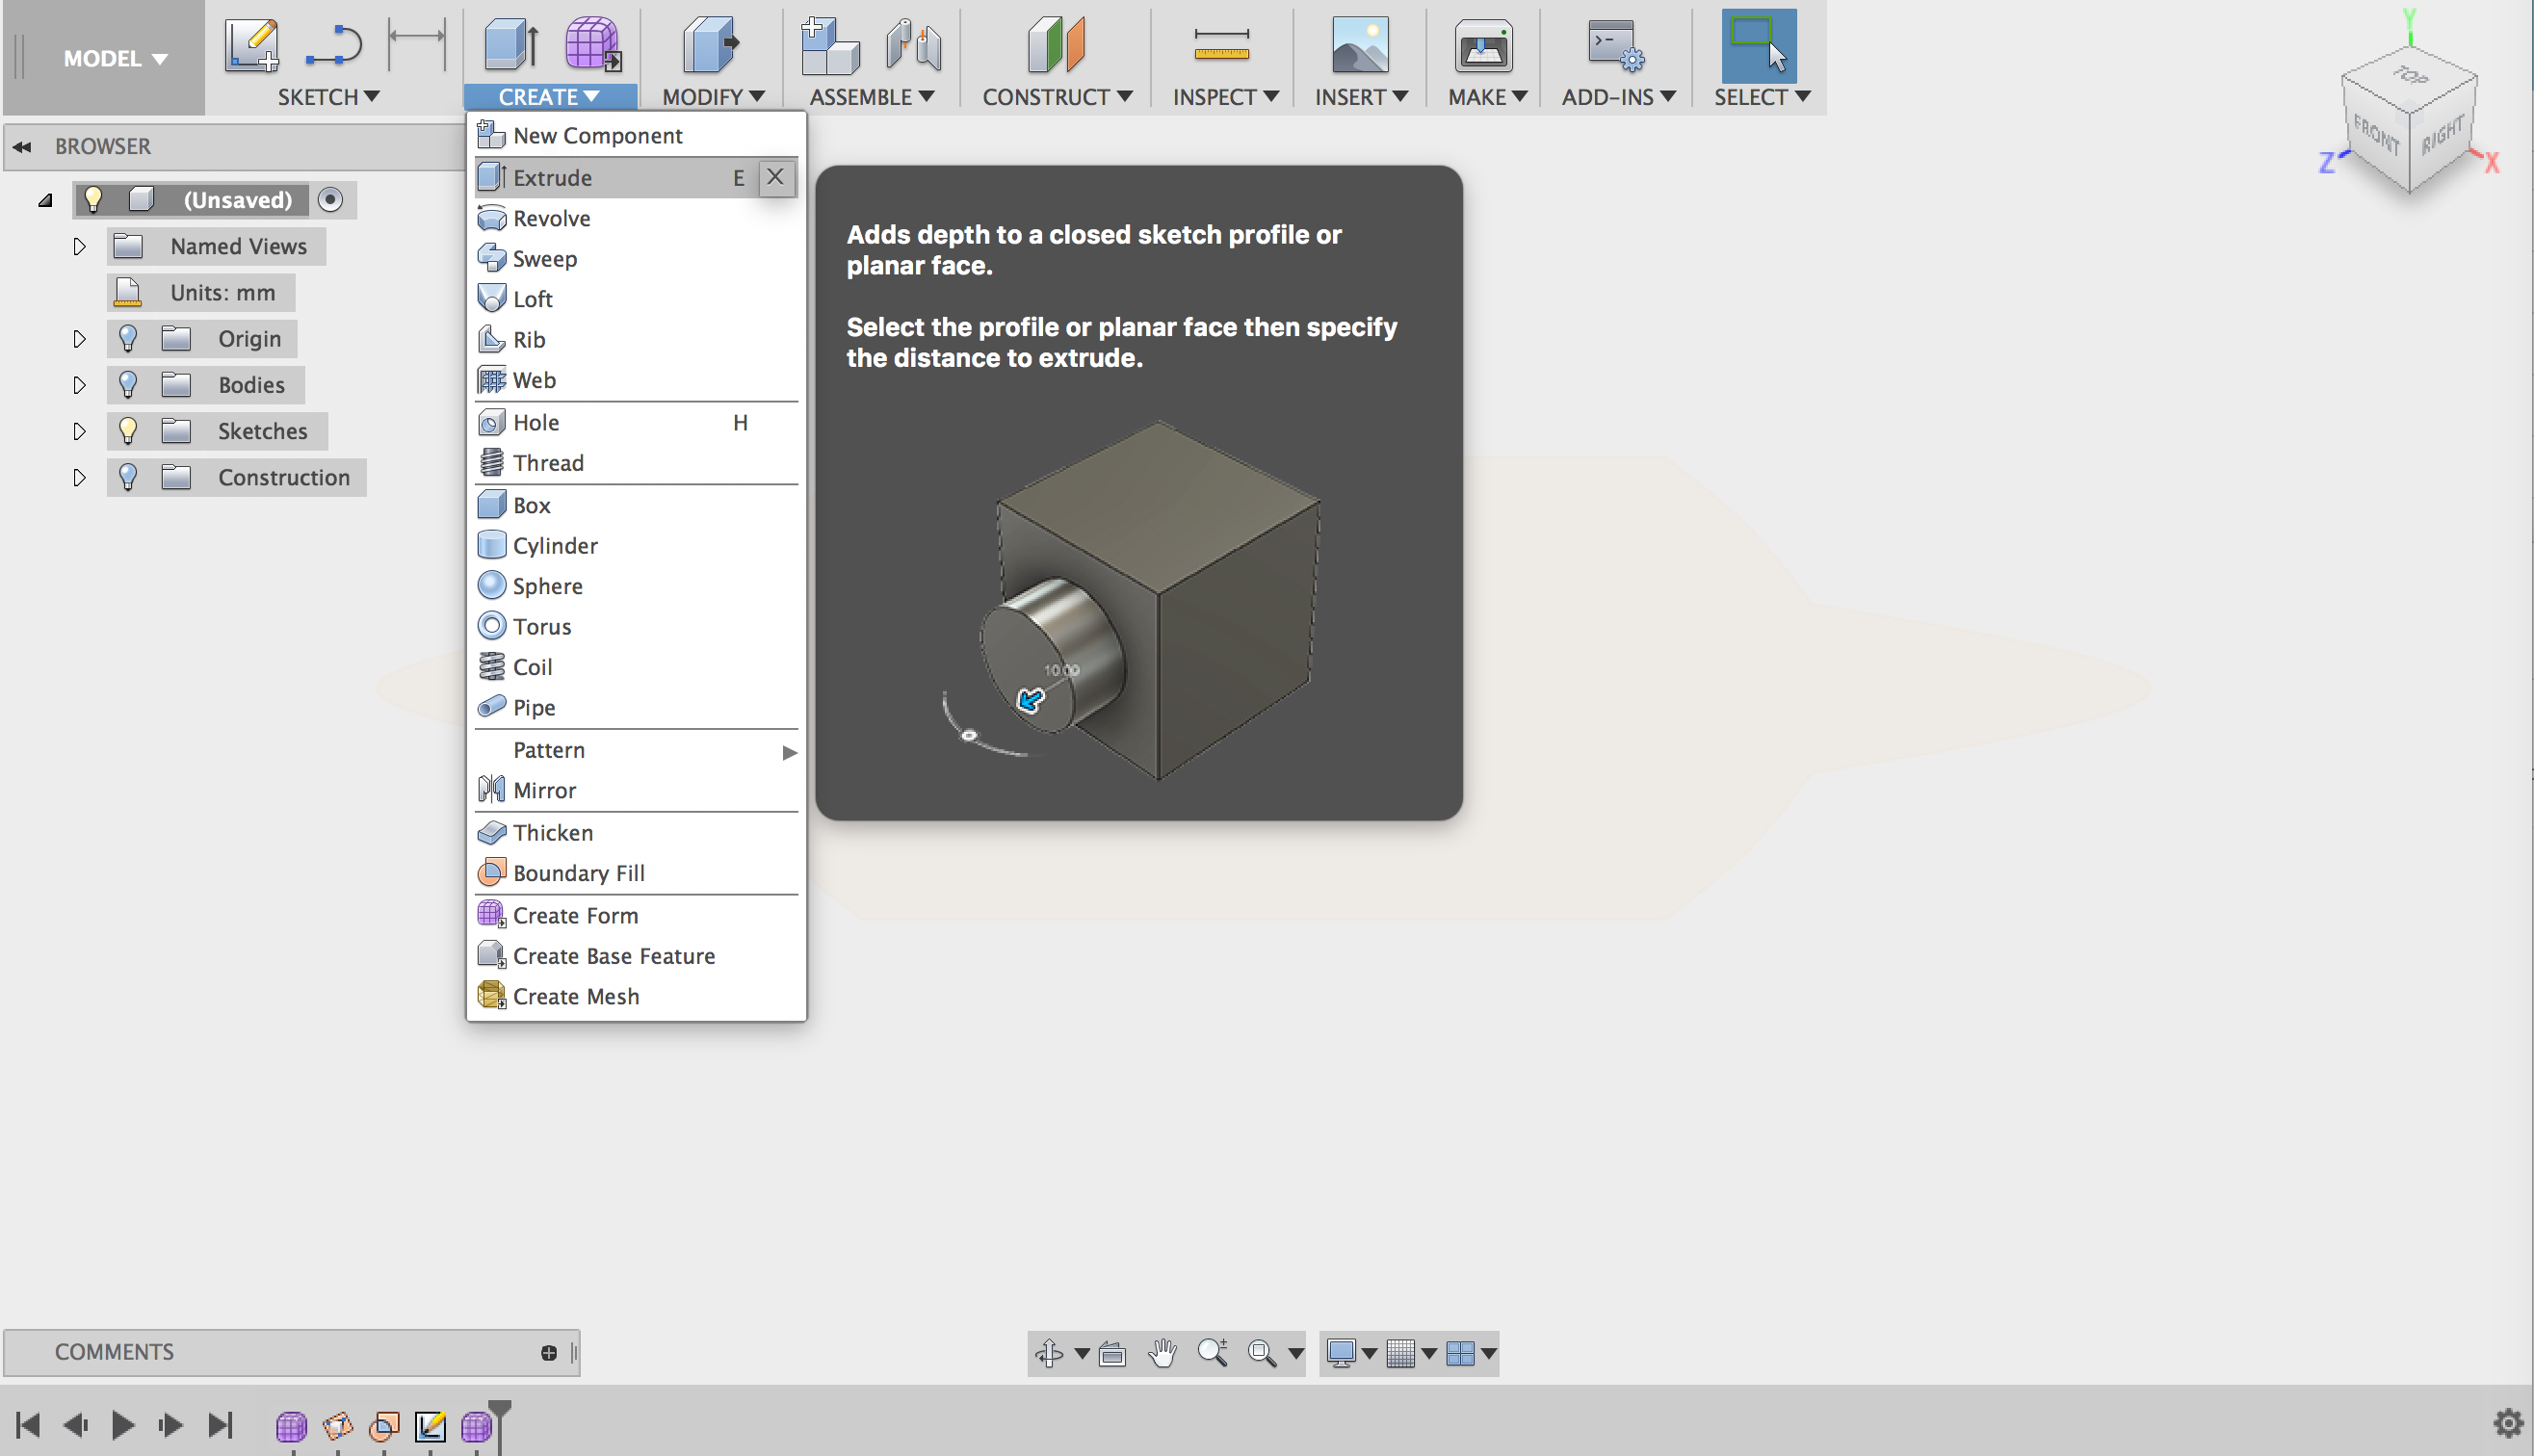Viewport: 2534px width, 1456px height.
Task: Open Grid and Snaps icon
Action: pyautogui.click(x=1401, y=1353)
